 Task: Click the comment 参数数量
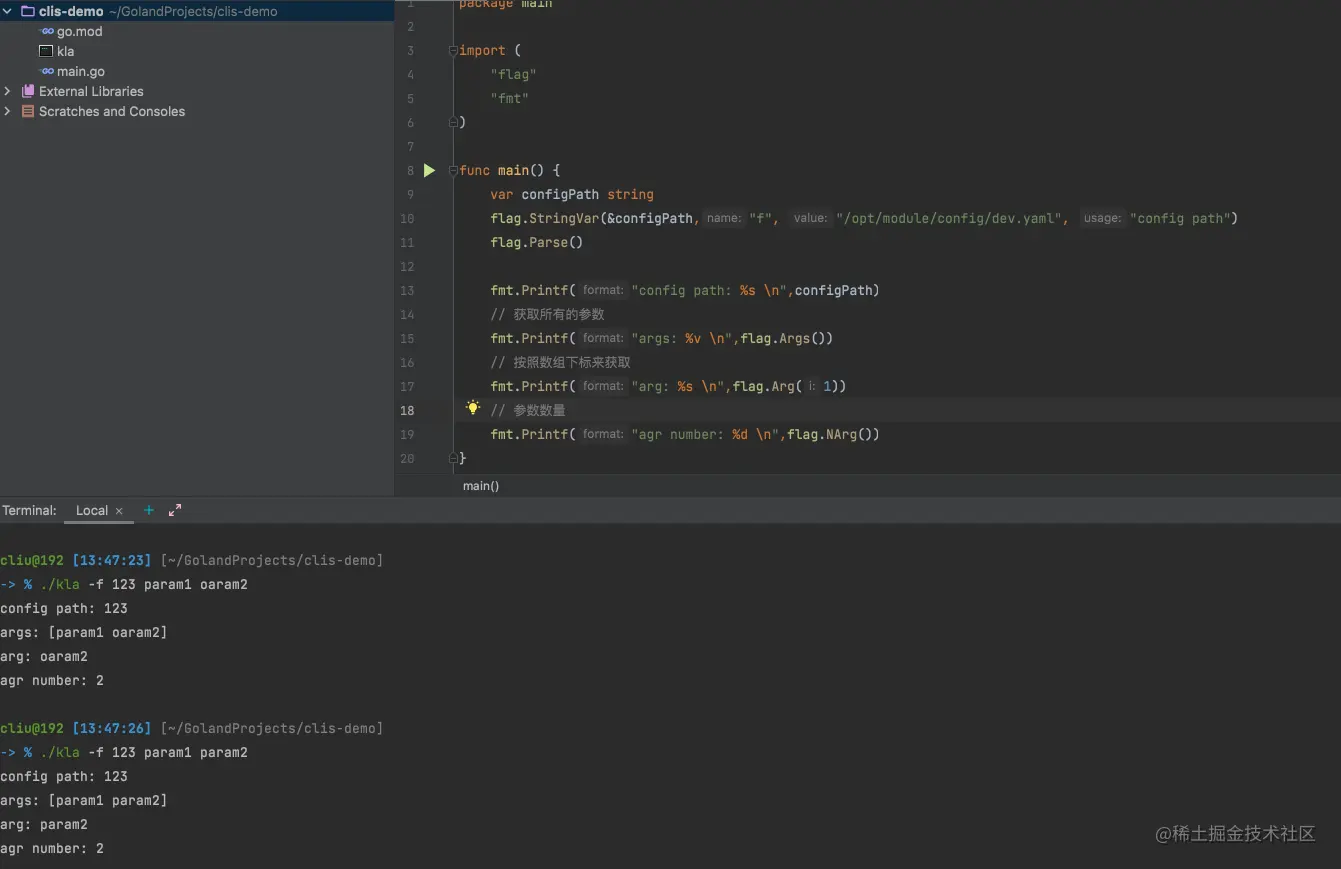tap(528, 410)
